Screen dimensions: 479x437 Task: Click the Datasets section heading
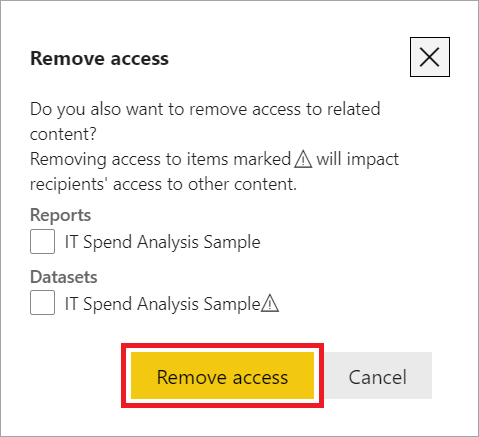(64, 277)
